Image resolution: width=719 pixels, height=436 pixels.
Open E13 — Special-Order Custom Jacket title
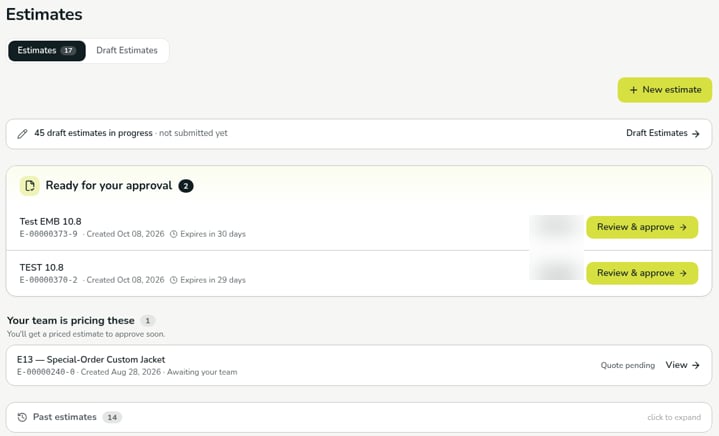(91, 359)
